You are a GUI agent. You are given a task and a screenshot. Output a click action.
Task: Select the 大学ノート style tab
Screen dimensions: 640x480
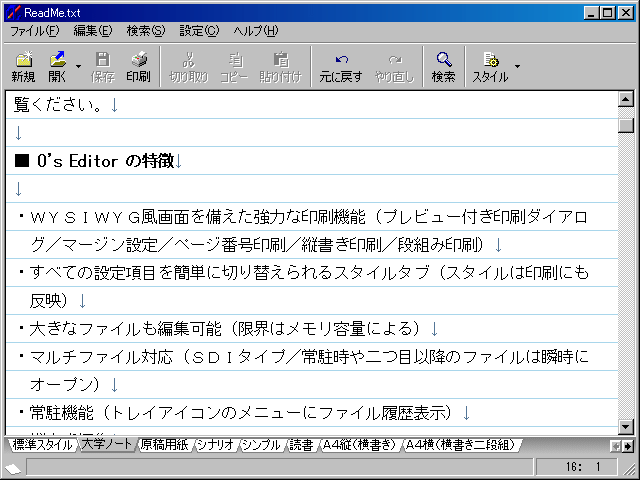[107, 444]
